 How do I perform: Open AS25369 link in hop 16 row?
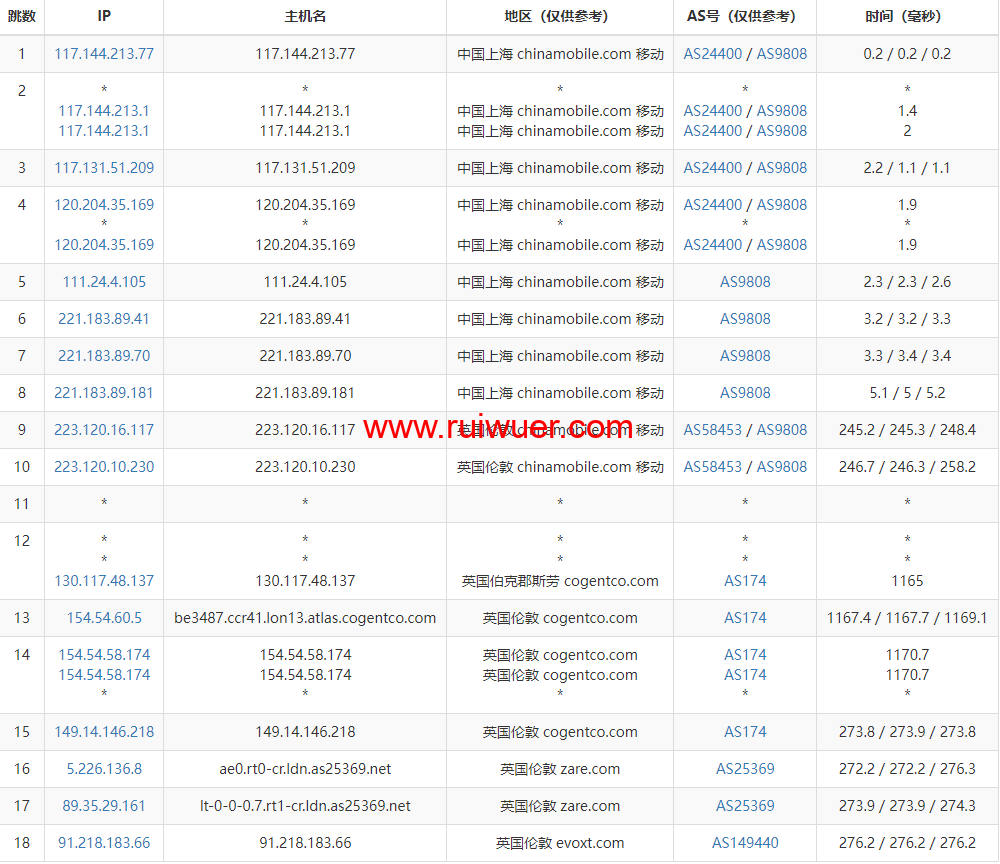745,769
